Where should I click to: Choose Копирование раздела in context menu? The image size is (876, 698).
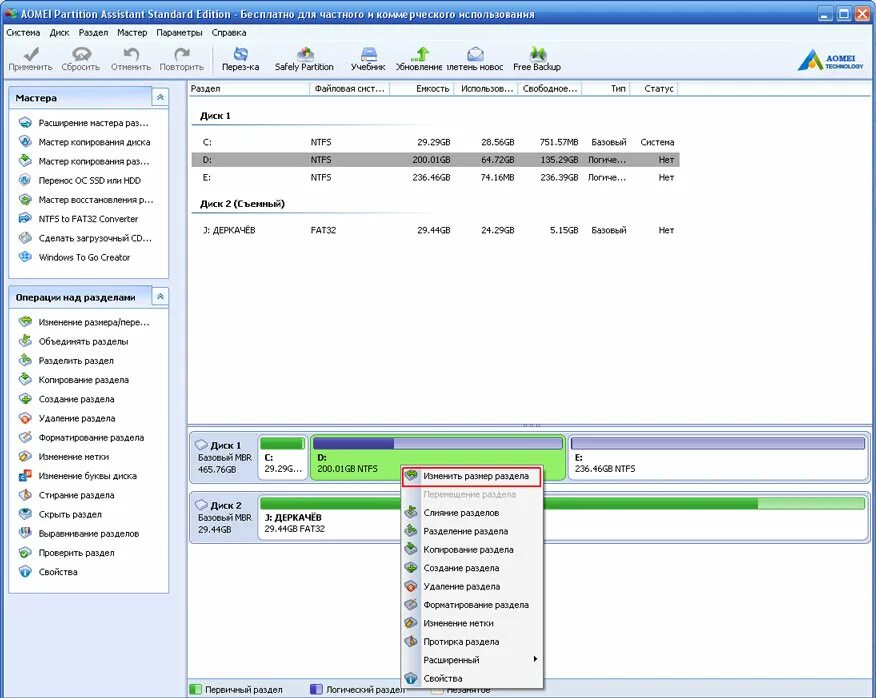[472, 550]
